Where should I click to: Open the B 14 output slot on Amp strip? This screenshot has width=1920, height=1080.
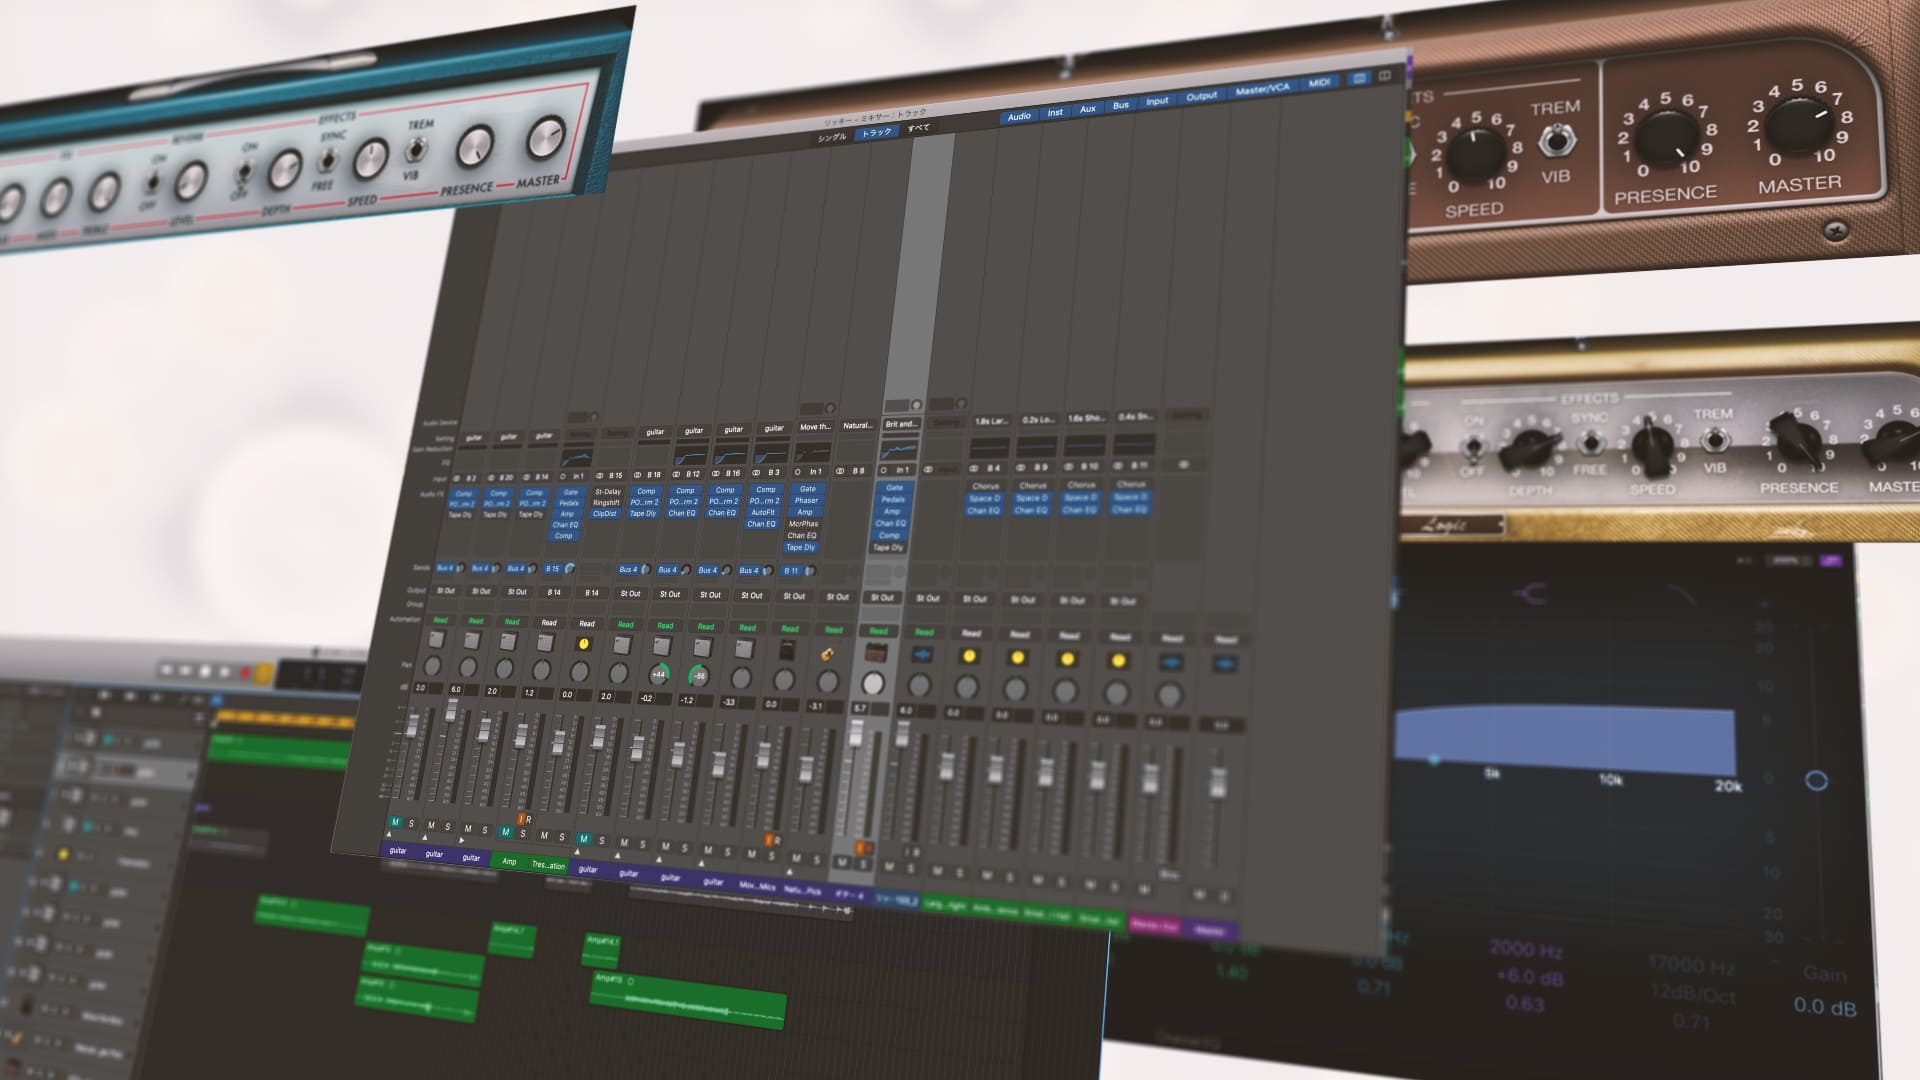[x=554, y=592]
